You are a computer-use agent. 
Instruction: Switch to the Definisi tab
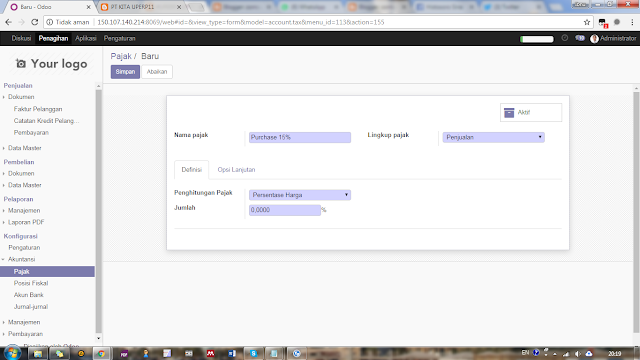[x=191, y=169]
